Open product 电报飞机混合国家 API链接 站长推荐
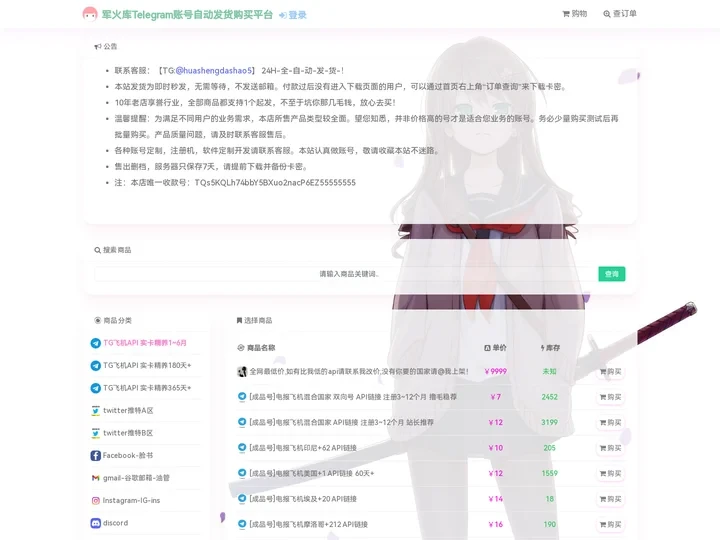720x540 pixels. tap(342, 422)
